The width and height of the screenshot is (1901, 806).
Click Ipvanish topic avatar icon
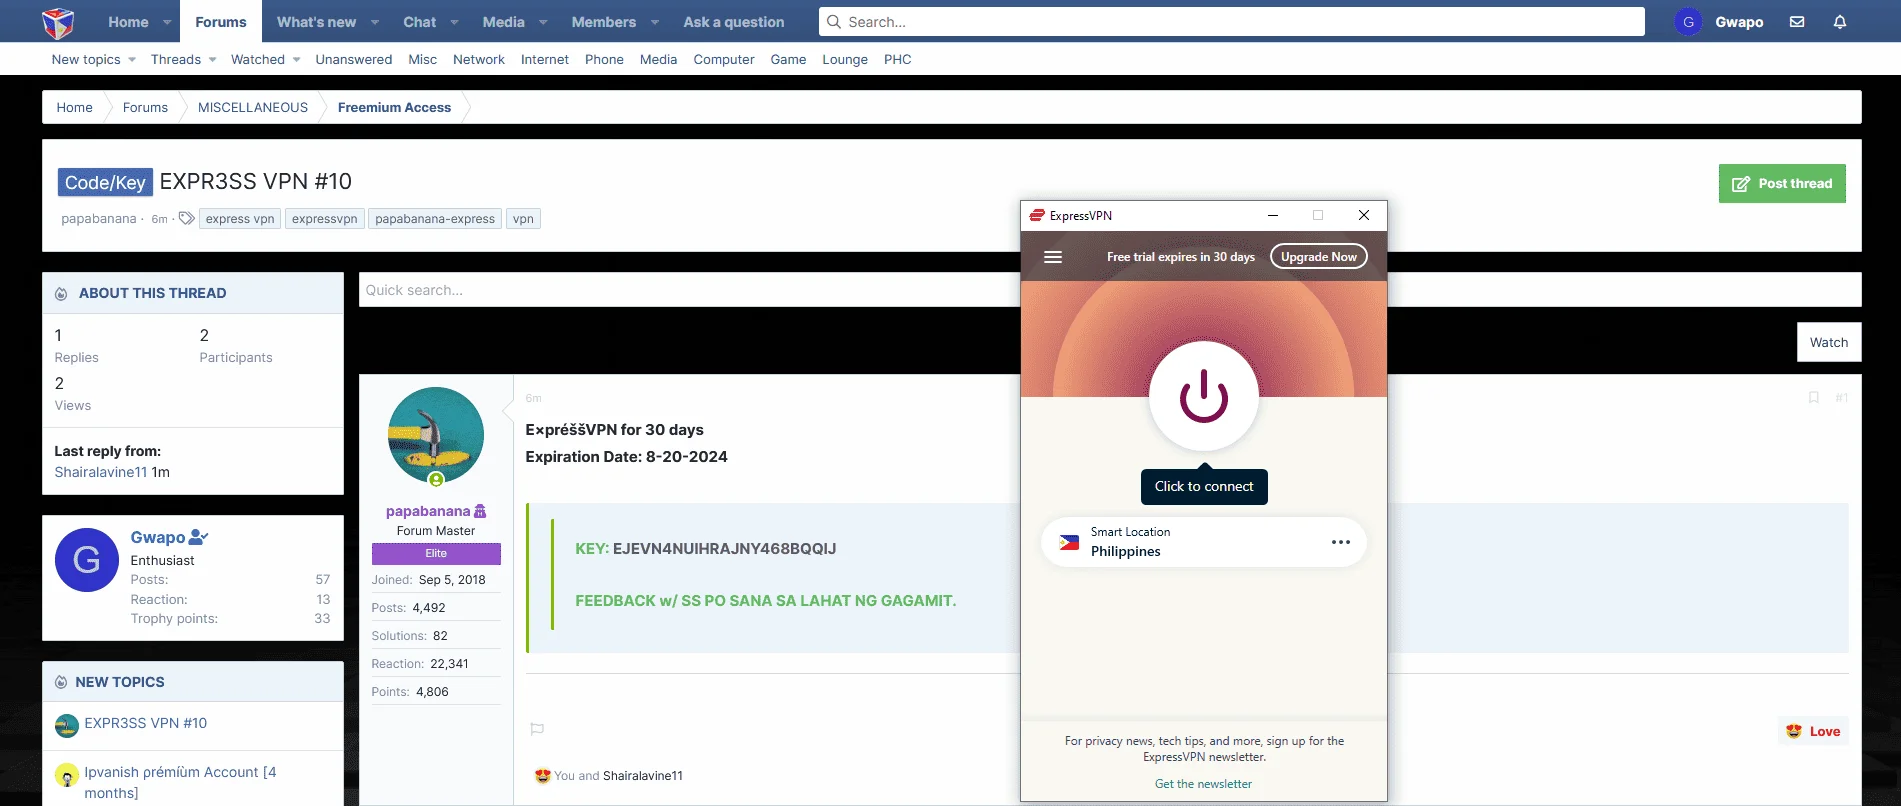[67, 775]
